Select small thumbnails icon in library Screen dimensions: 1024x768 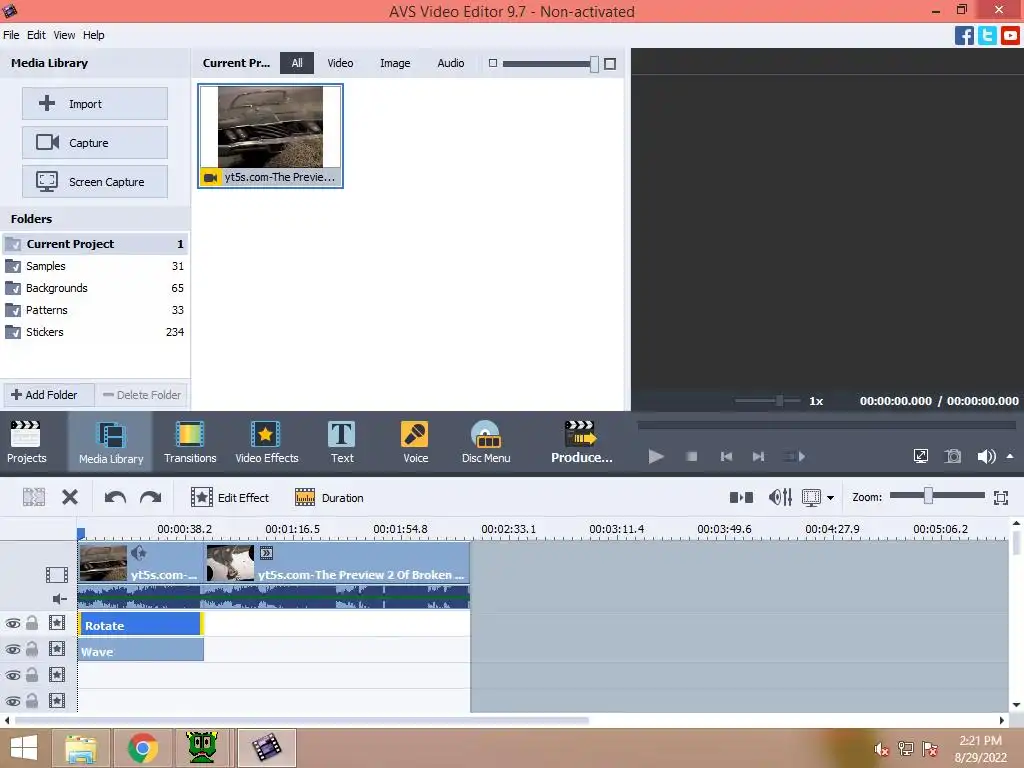pos(493,63)
